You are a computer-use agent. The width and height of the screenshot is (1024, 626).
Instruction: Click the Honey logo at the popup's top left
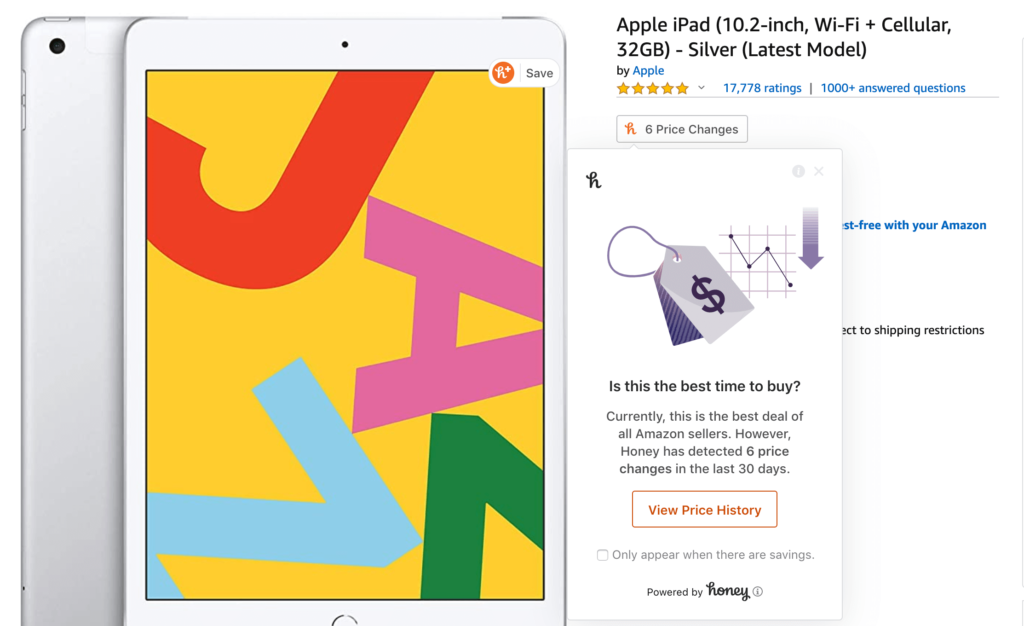(x=593, y=180)
